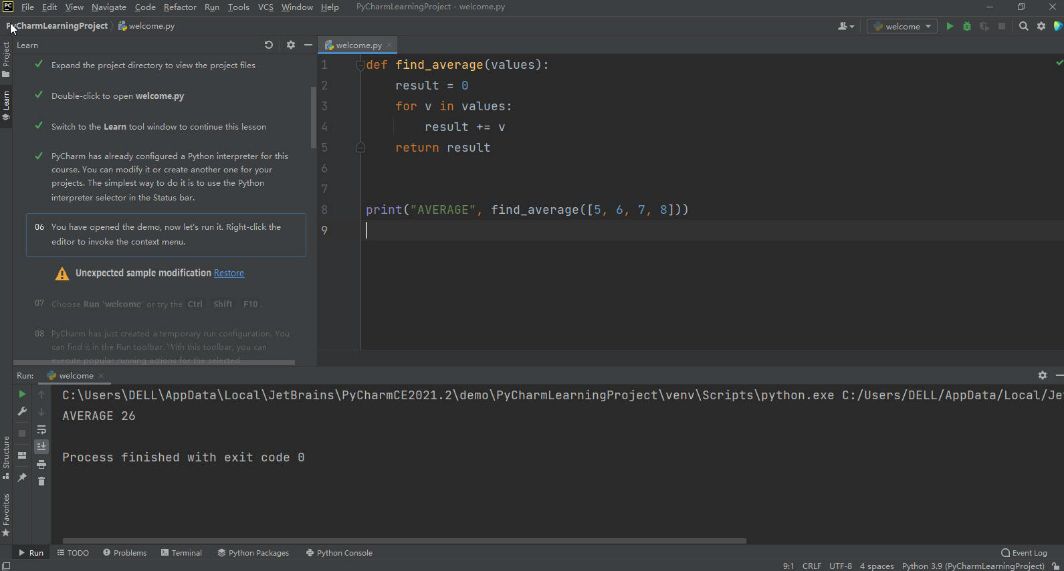
Task: Open the Run menu
Action: [x=212, y=7]
